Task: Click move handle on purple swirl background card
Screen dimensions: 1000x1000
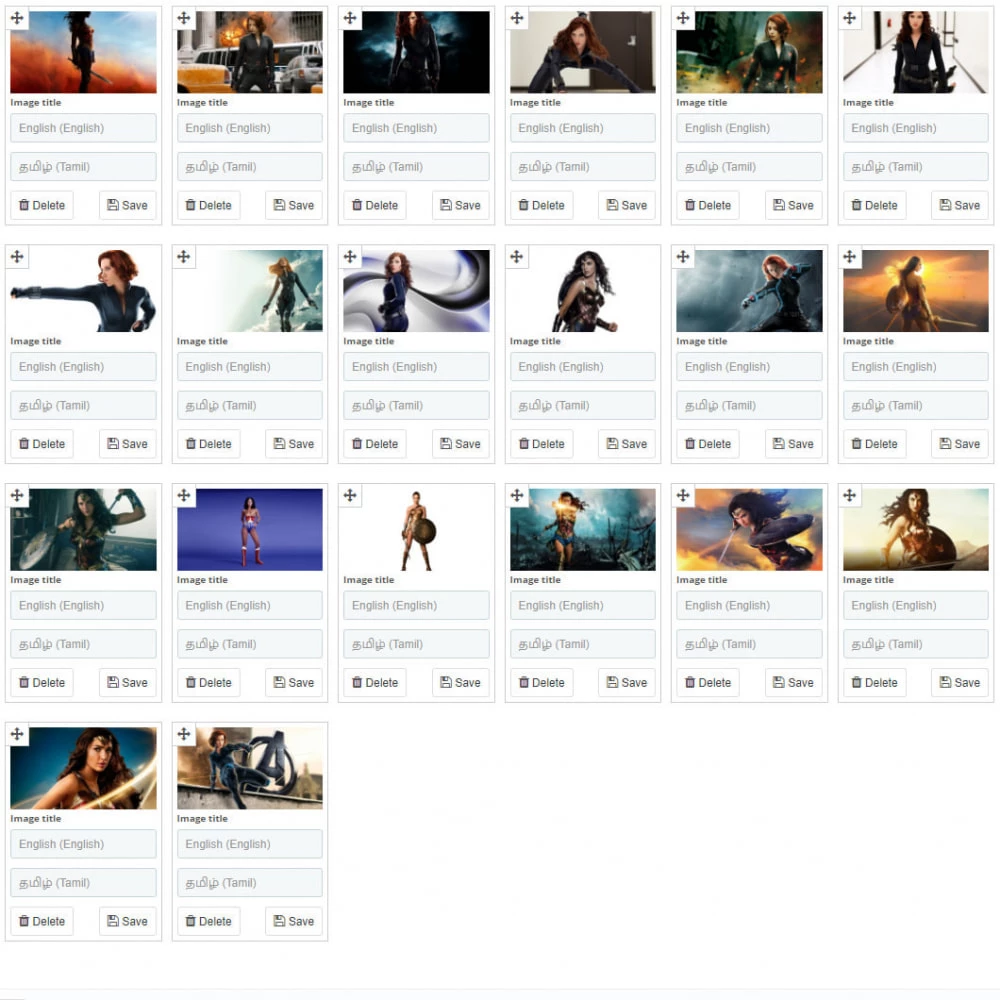Action: tap(350, 256)
